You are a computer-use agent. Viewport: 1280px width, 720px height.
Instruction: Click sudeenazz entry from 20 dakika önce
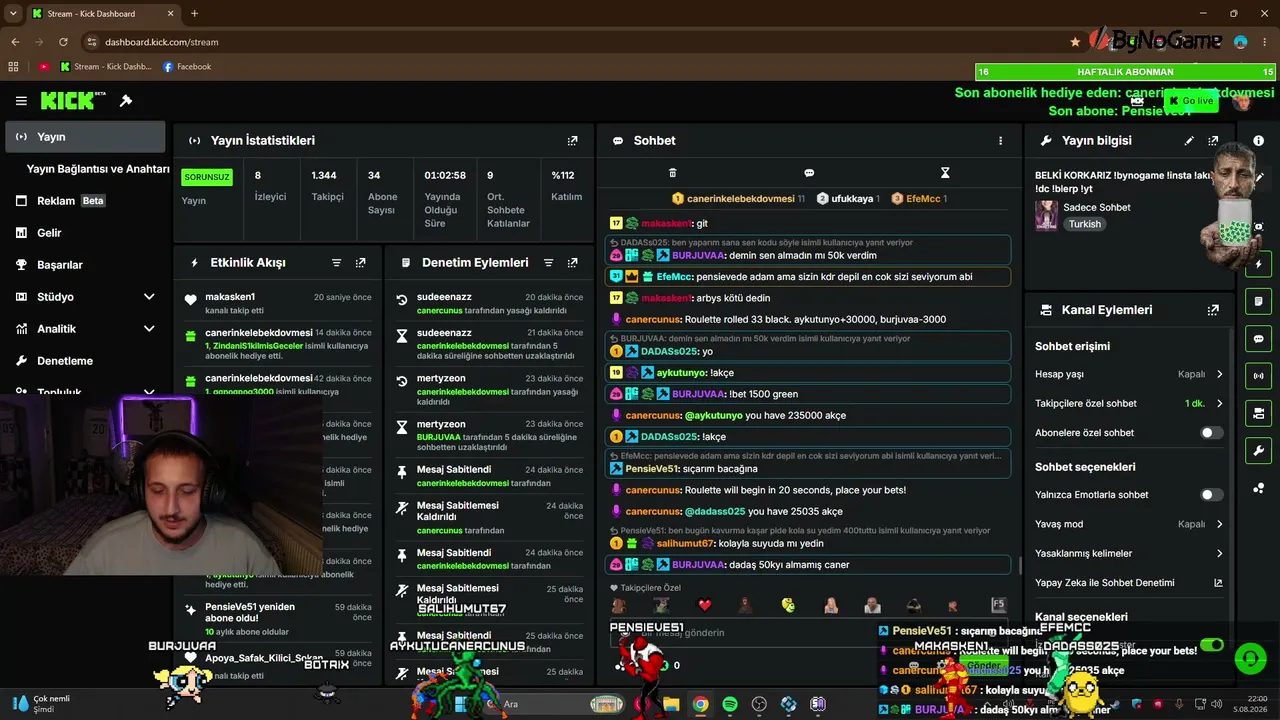point(488,303)
